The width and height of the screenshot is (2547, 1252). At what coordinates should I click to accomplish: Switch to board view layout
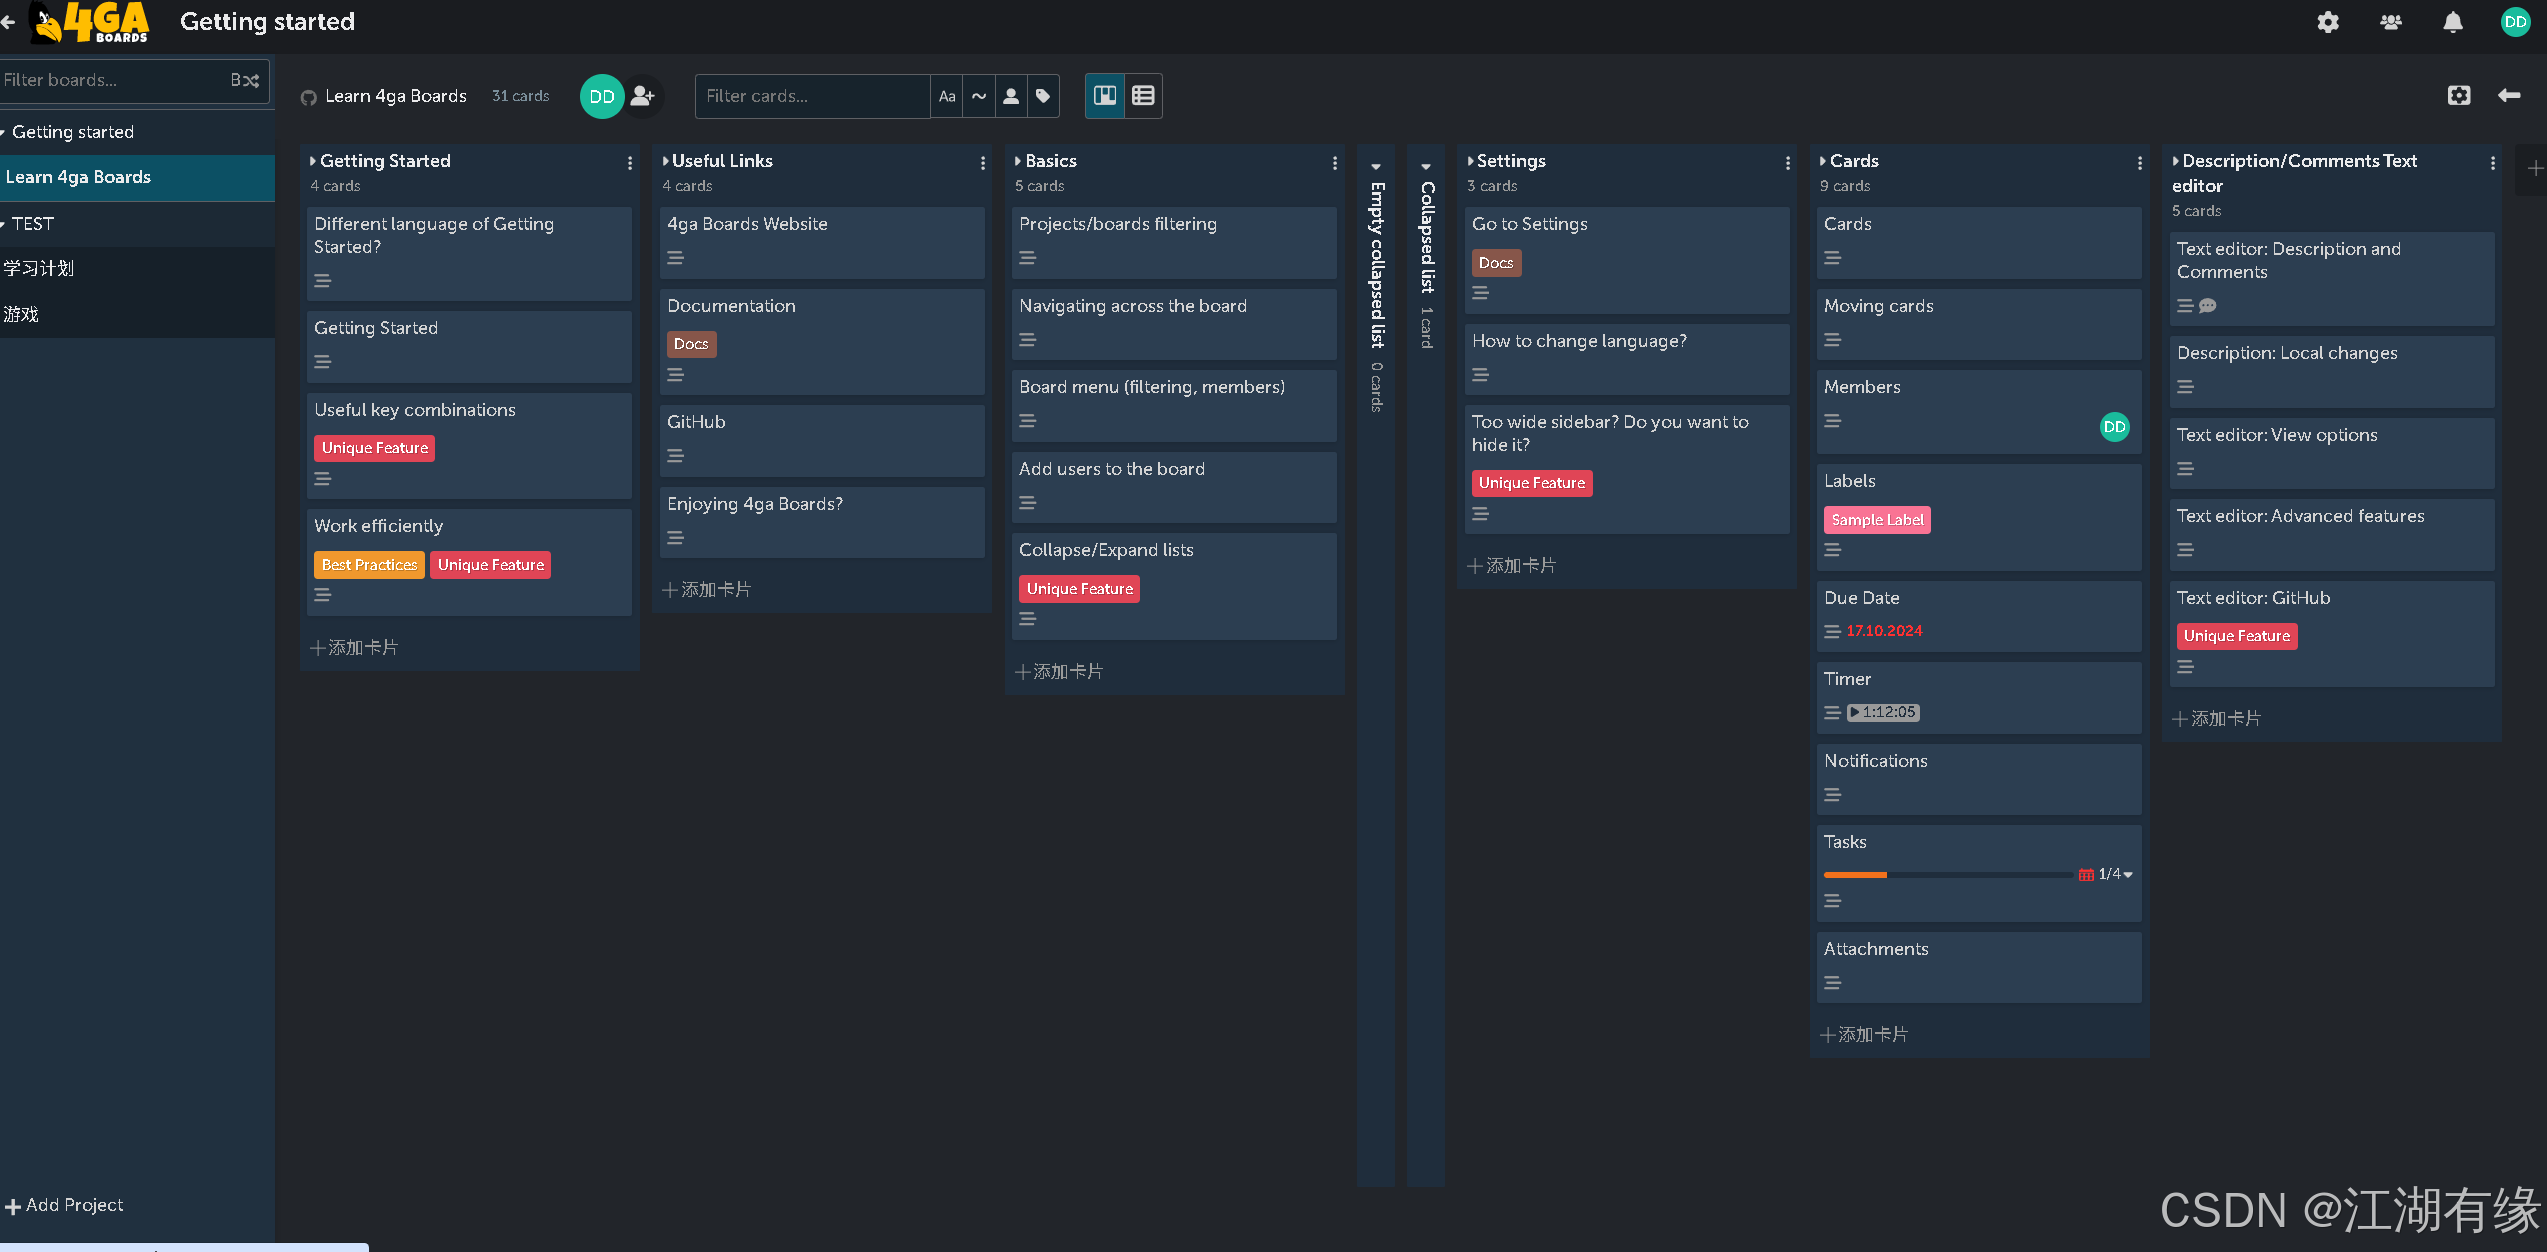(x=1105, y=96)
